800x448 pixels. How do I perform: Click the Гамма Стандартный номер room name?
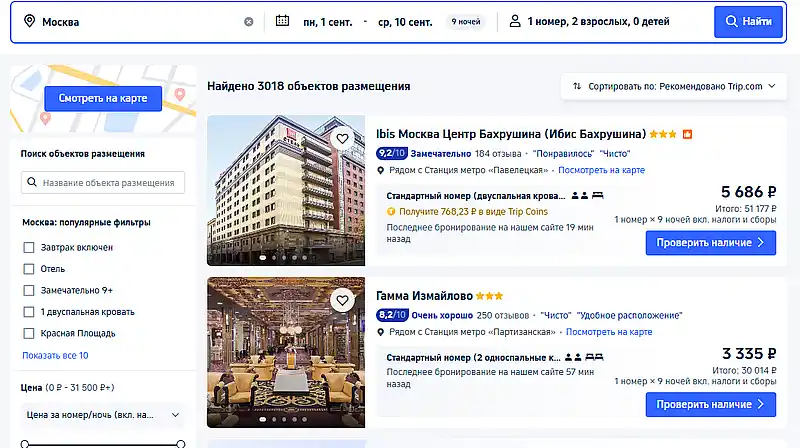click(473, 358)
